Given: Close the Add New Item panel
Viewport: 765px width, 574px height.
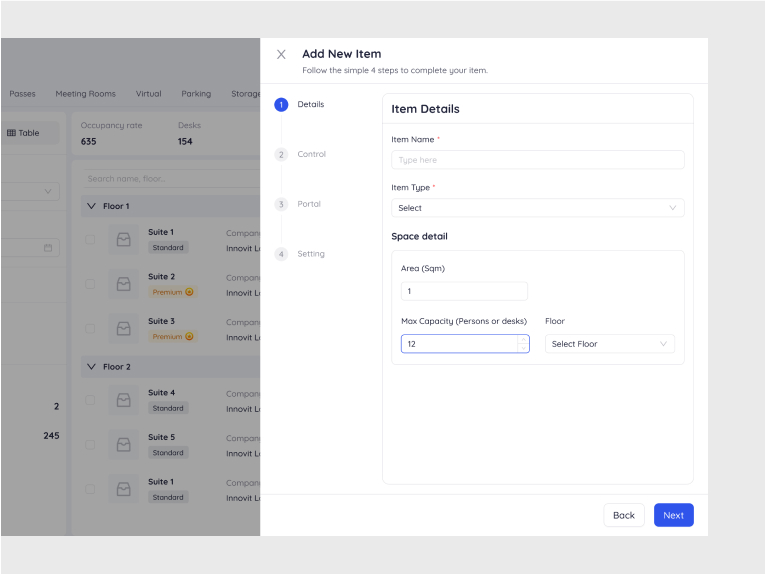Looking at the screenshot, I should click(281, 54).
